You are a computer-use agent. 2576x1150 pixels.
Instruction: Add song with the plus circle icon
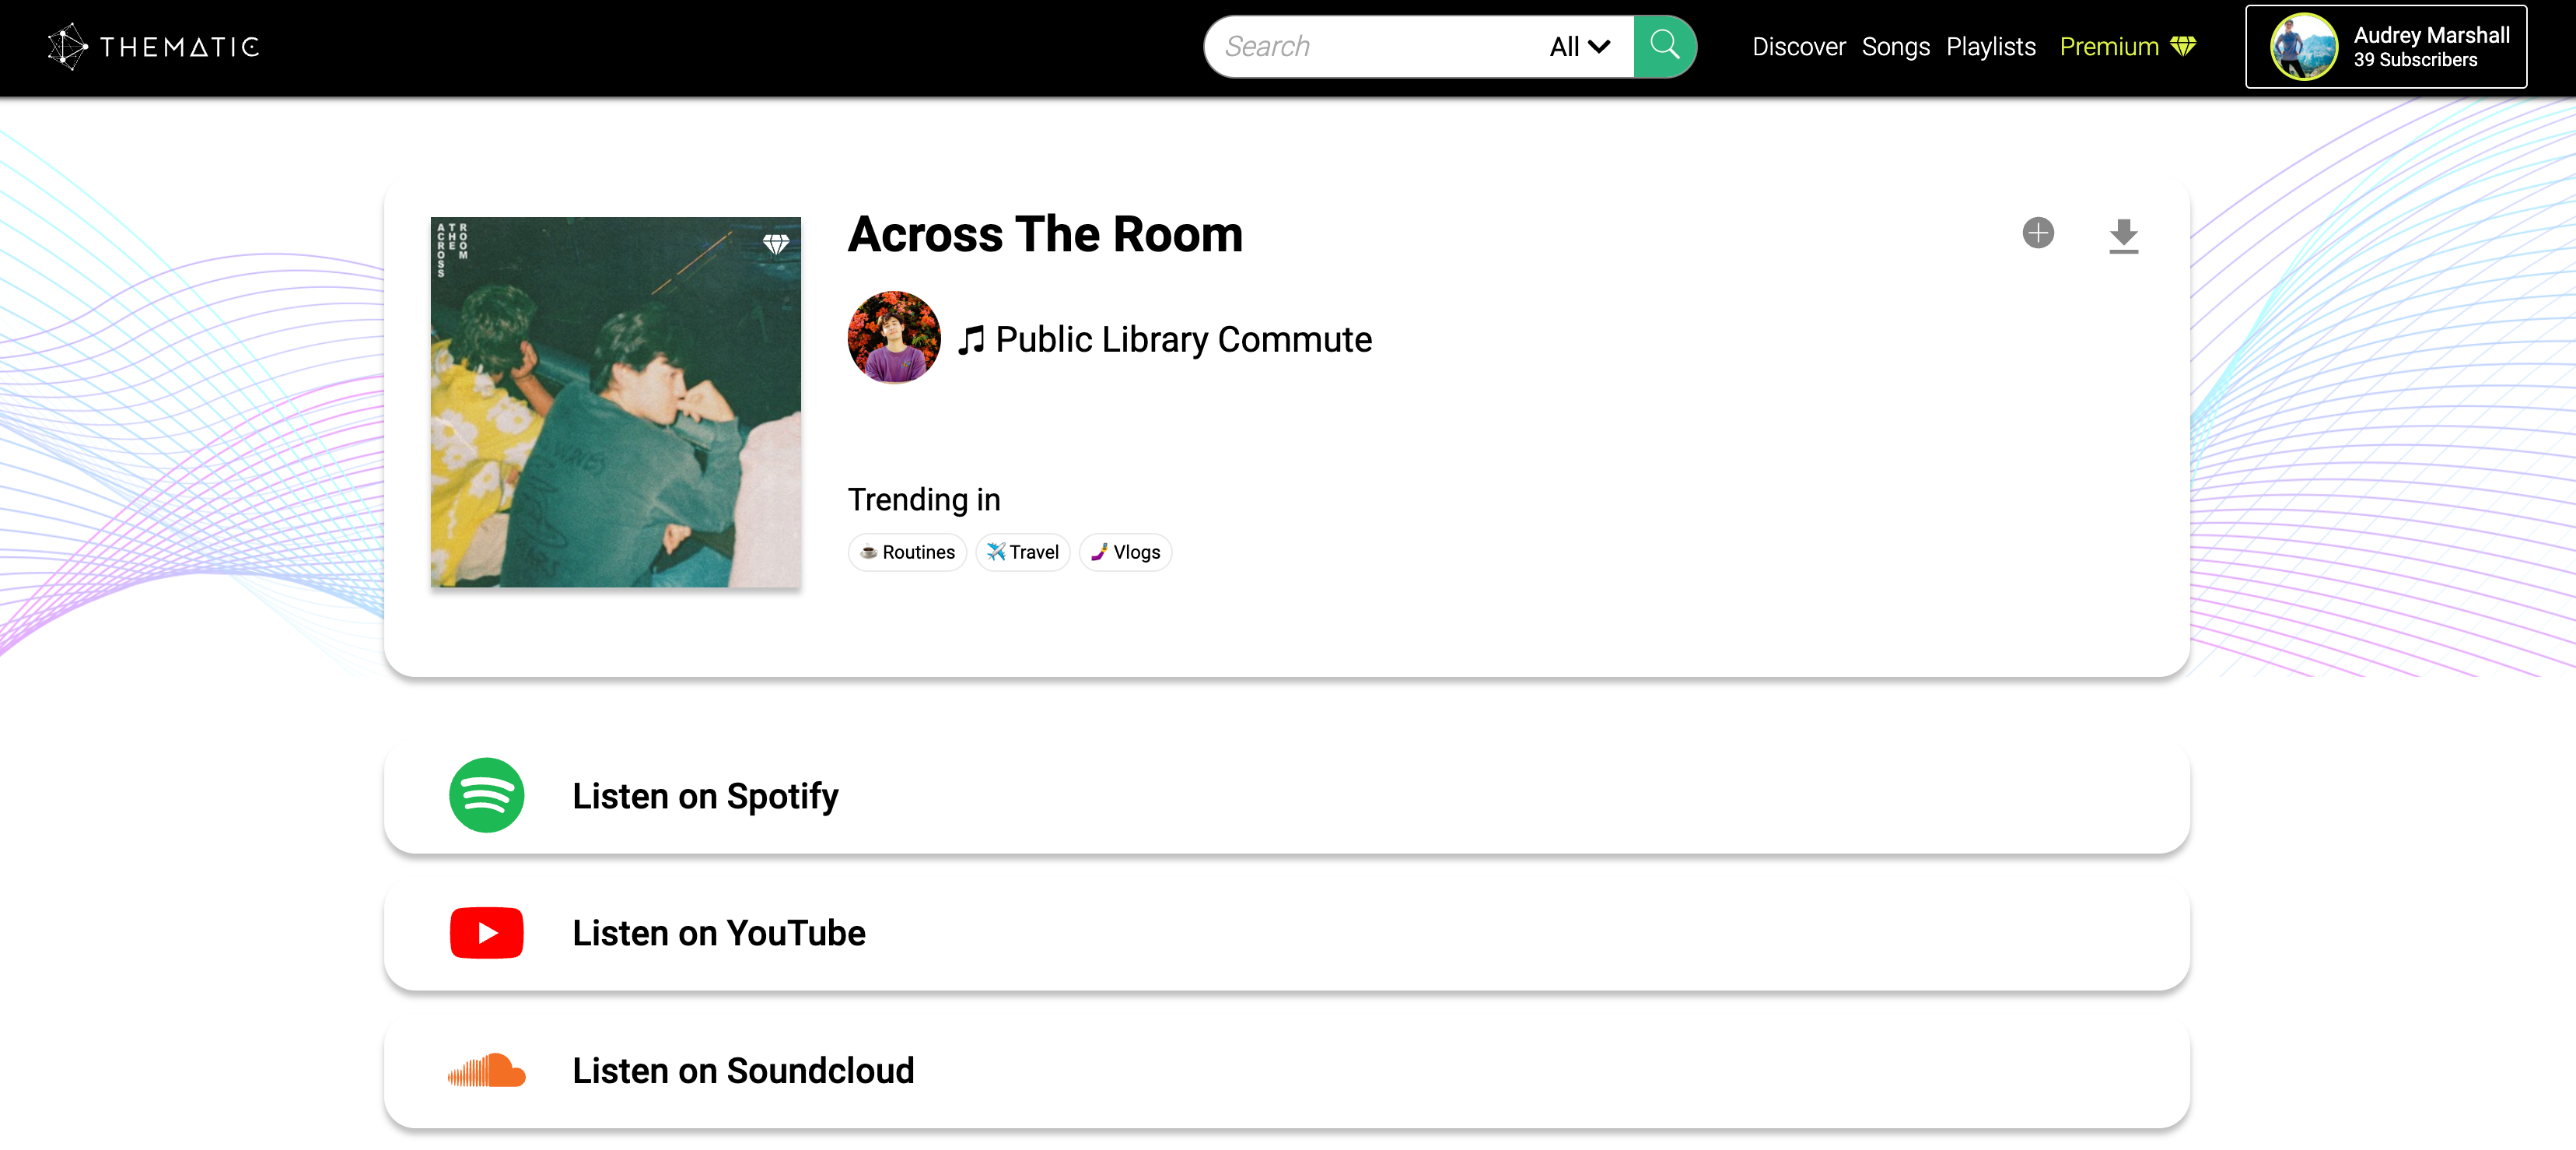point(2037,233)
